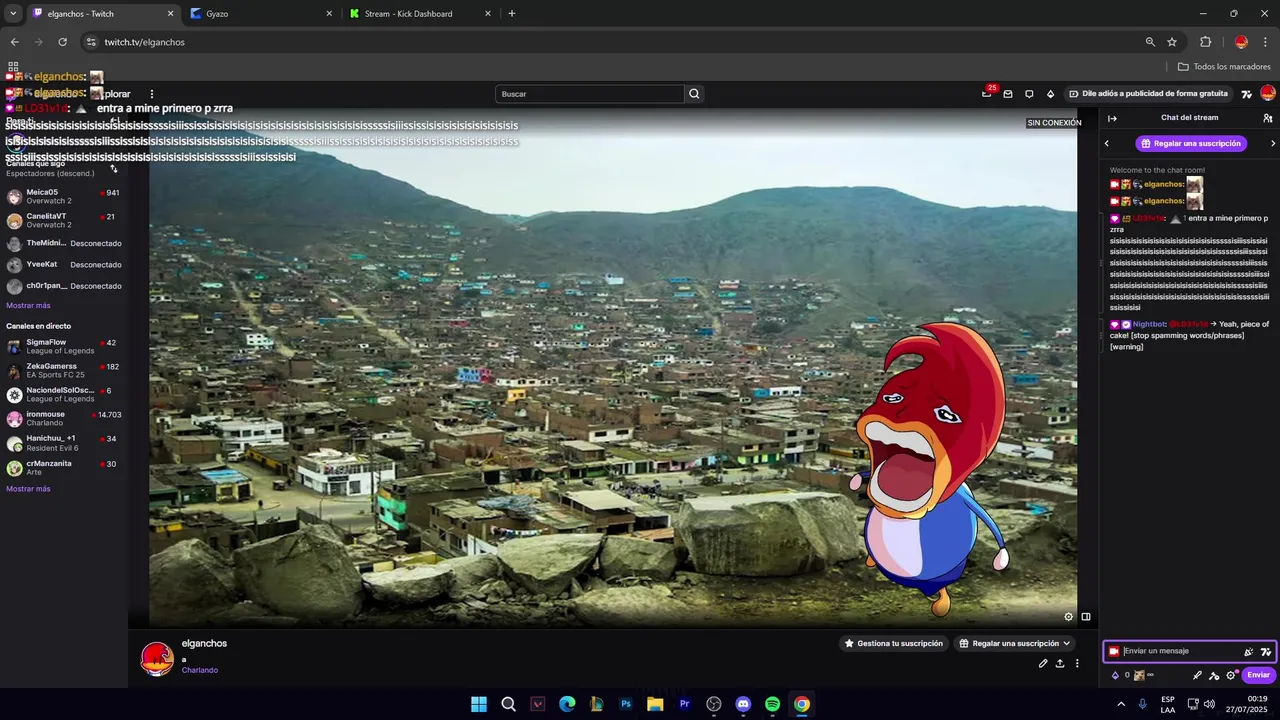Click the mod tools icon beside chat gear
This screenshot has height=720, width=1280.
pyautogui.click(x=1214, y=675)
